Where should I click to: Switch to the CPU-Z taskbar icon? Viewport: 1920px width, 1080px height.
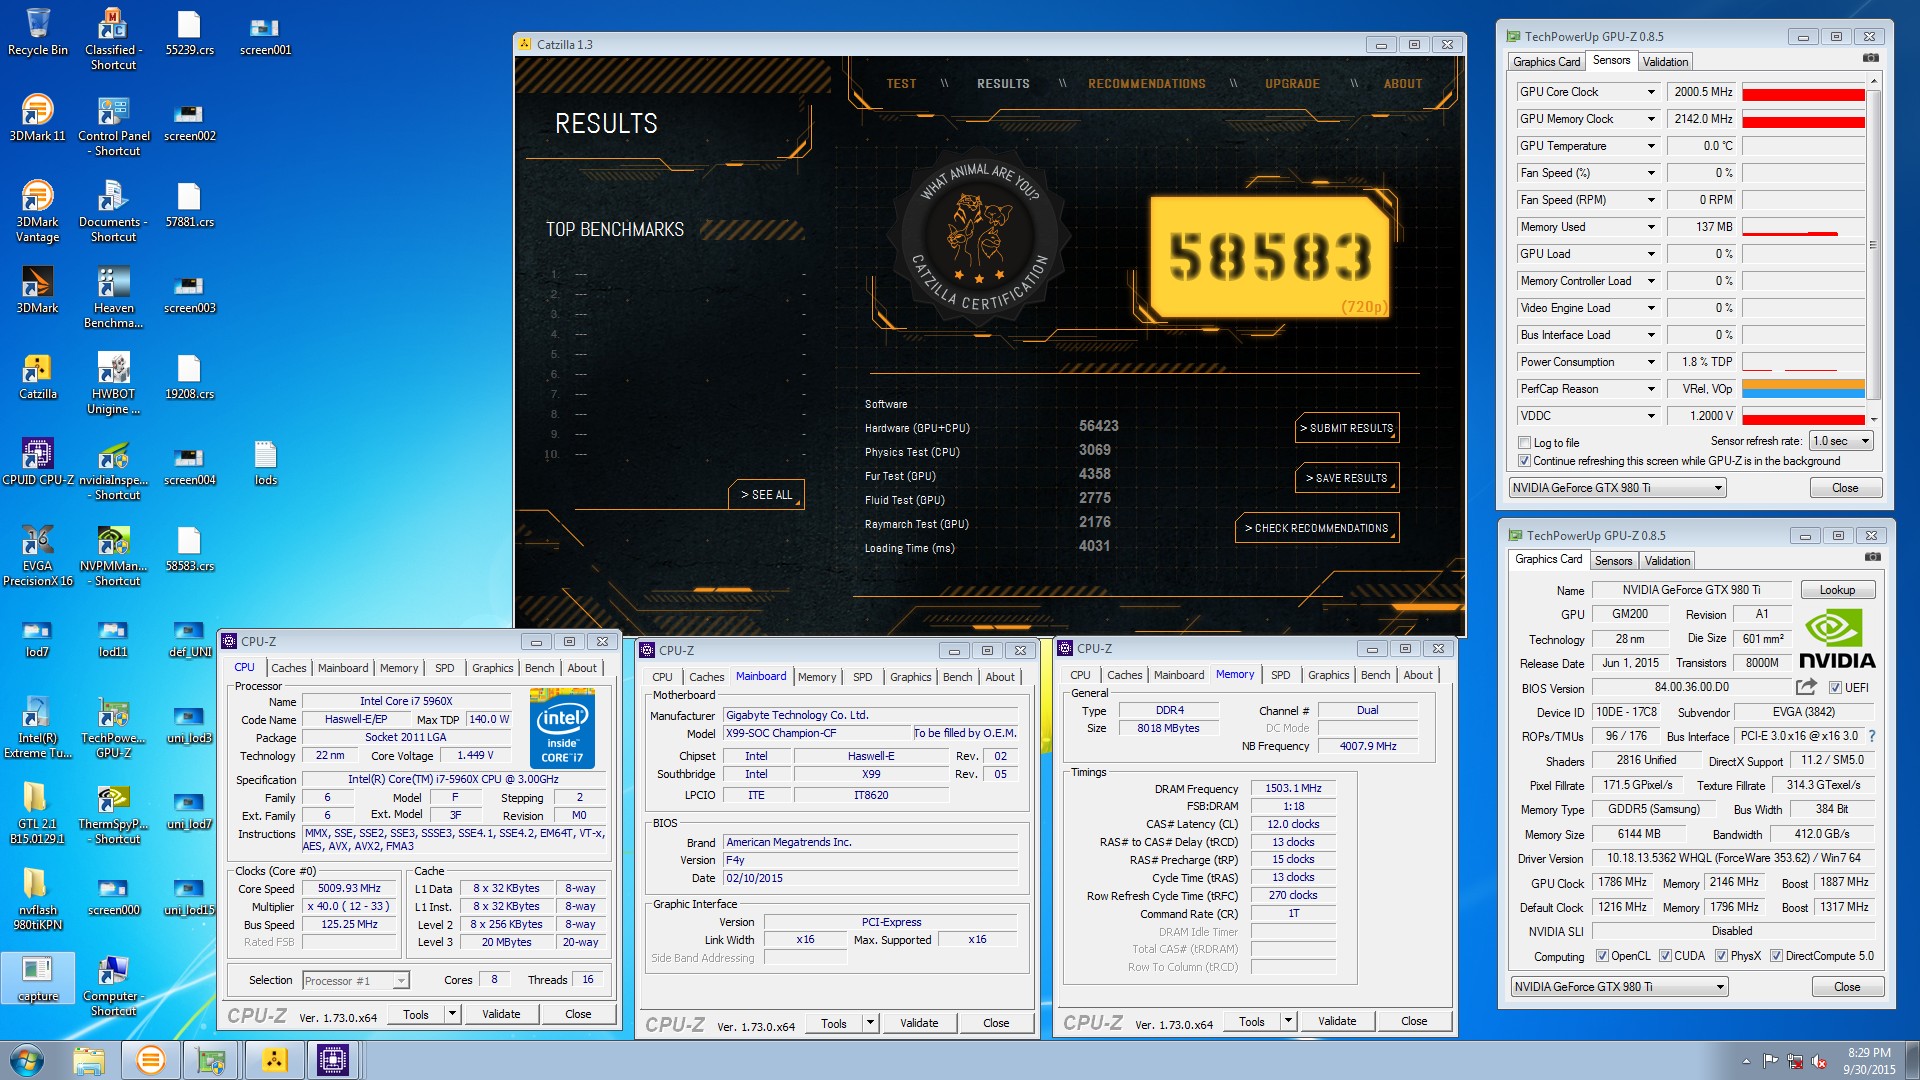click(x=333, y=1059)
